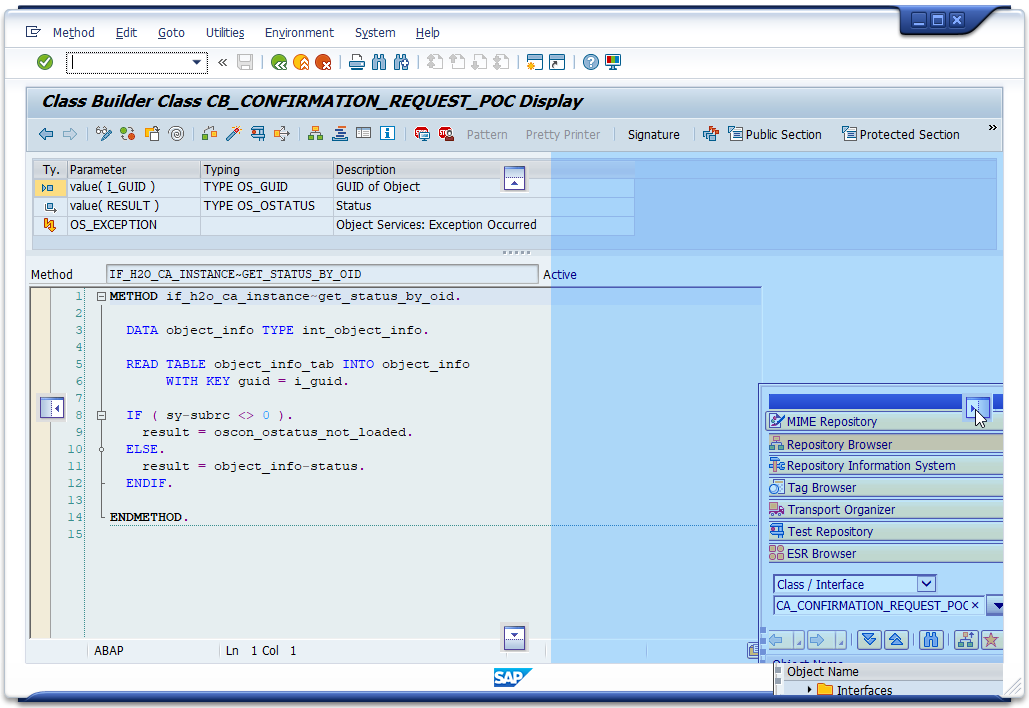This screenshot has height=708, width=1029.
Task: Open the Method menu
Action: coord(74,33)
